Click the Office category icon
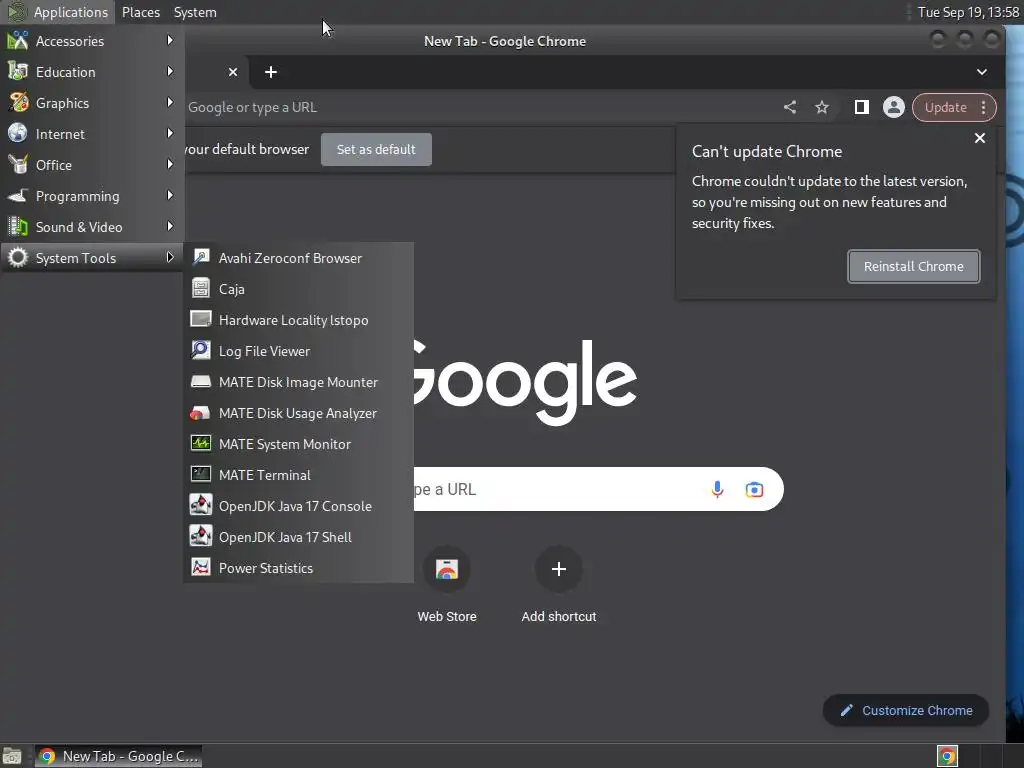Screen dimensions: 1024x768 18,165
